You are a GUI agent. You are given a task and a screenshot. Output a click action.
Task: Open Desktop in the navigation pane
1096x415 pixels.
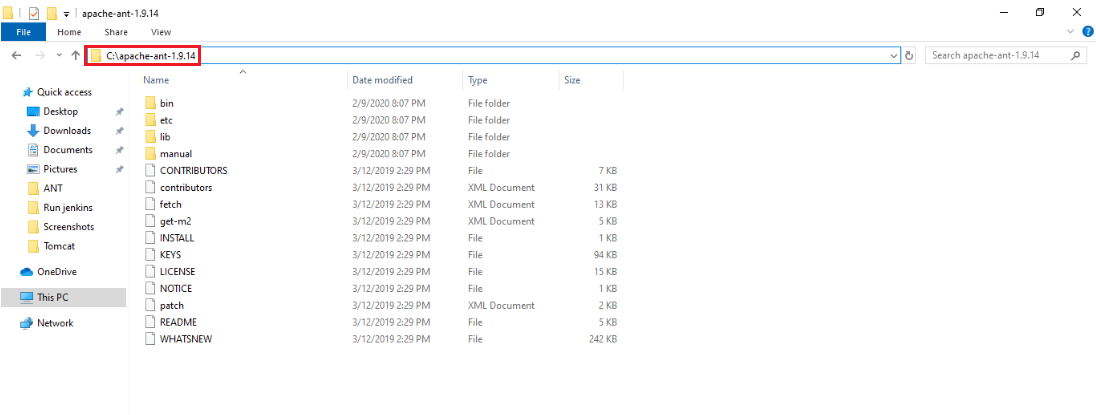(61, 112)
